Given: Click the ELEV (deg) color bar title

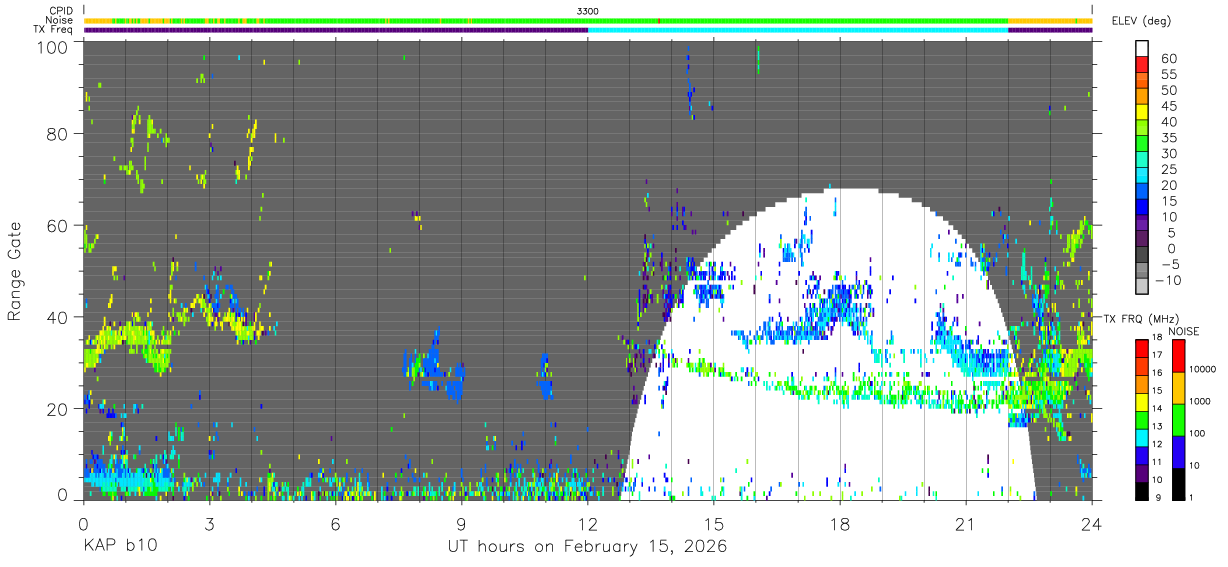Looking at the screenshot, I should click(x=1141, y=20).
